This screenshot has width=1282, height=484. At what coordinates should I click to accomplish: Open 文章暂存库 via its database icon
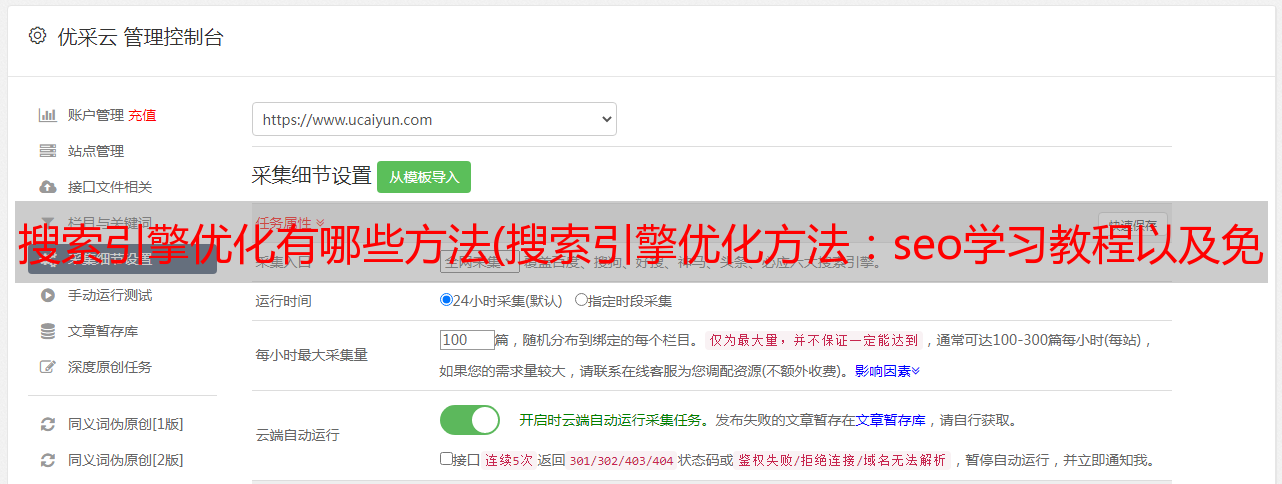pyautogui.click(x=47, y=331)
